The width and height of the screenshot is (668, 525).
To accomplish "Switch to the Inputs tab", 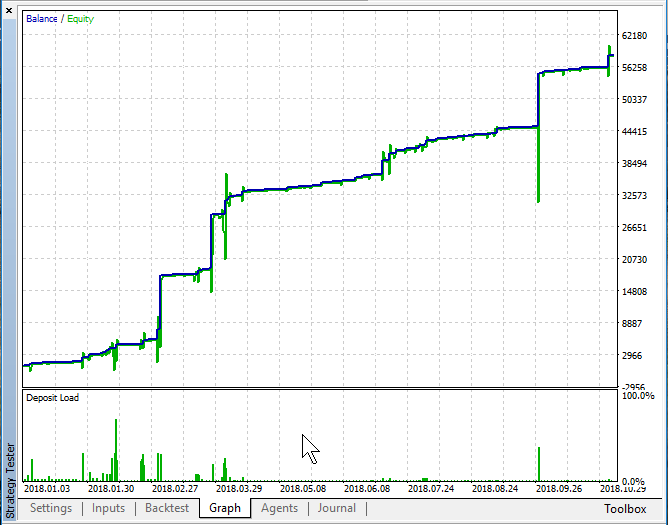I will (108, 508).
